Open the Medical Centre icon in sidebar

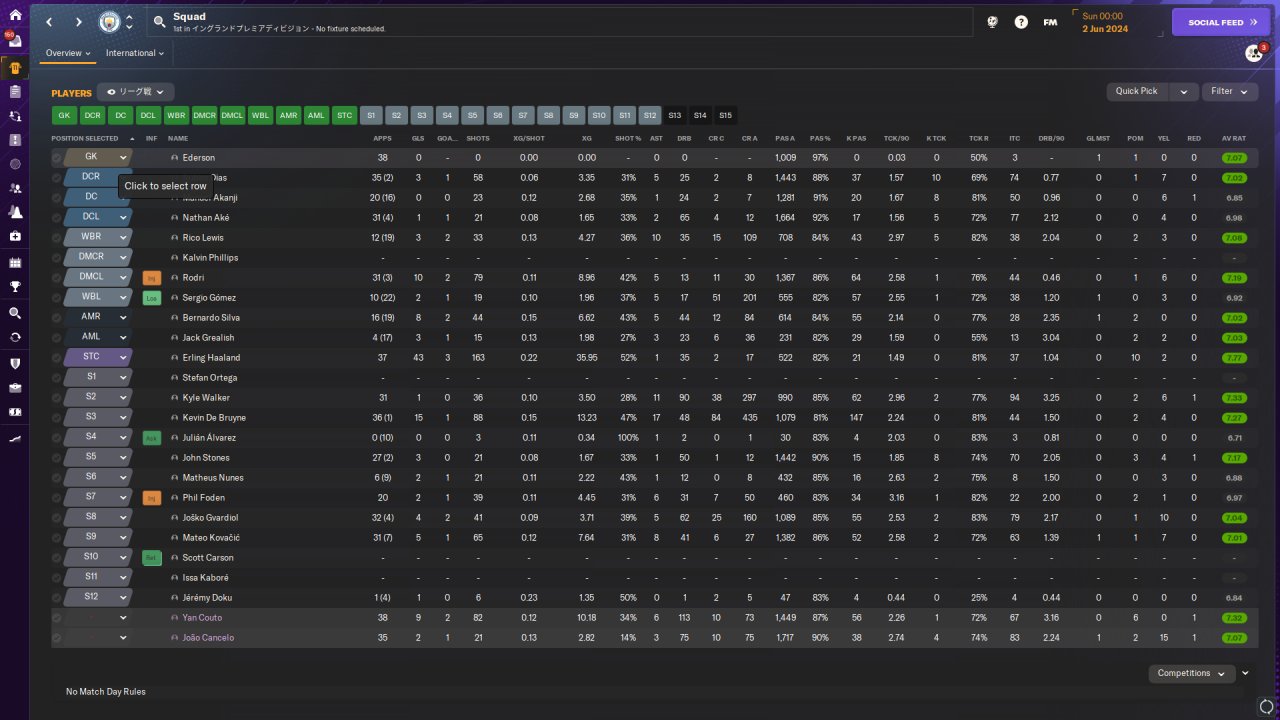(x=15, y=236)
